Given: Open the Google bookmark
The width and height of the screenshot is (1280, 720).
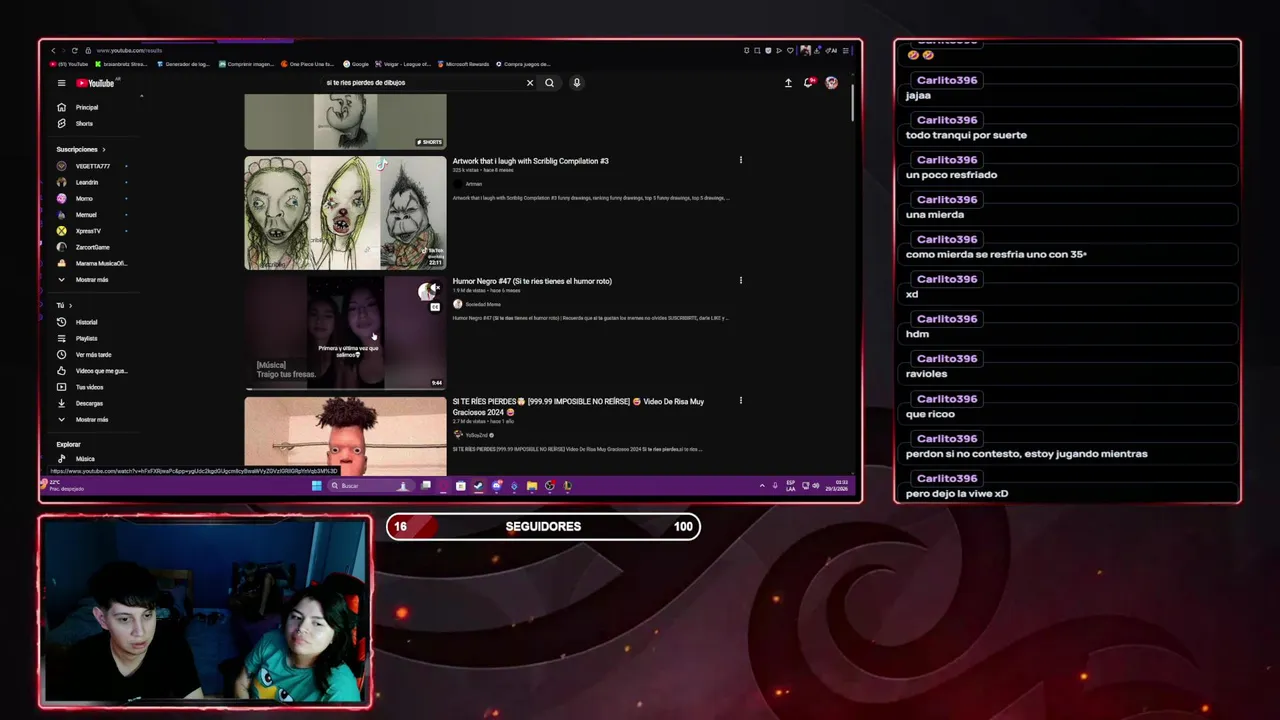Looking at the screenshot, I should click(356, 64).
